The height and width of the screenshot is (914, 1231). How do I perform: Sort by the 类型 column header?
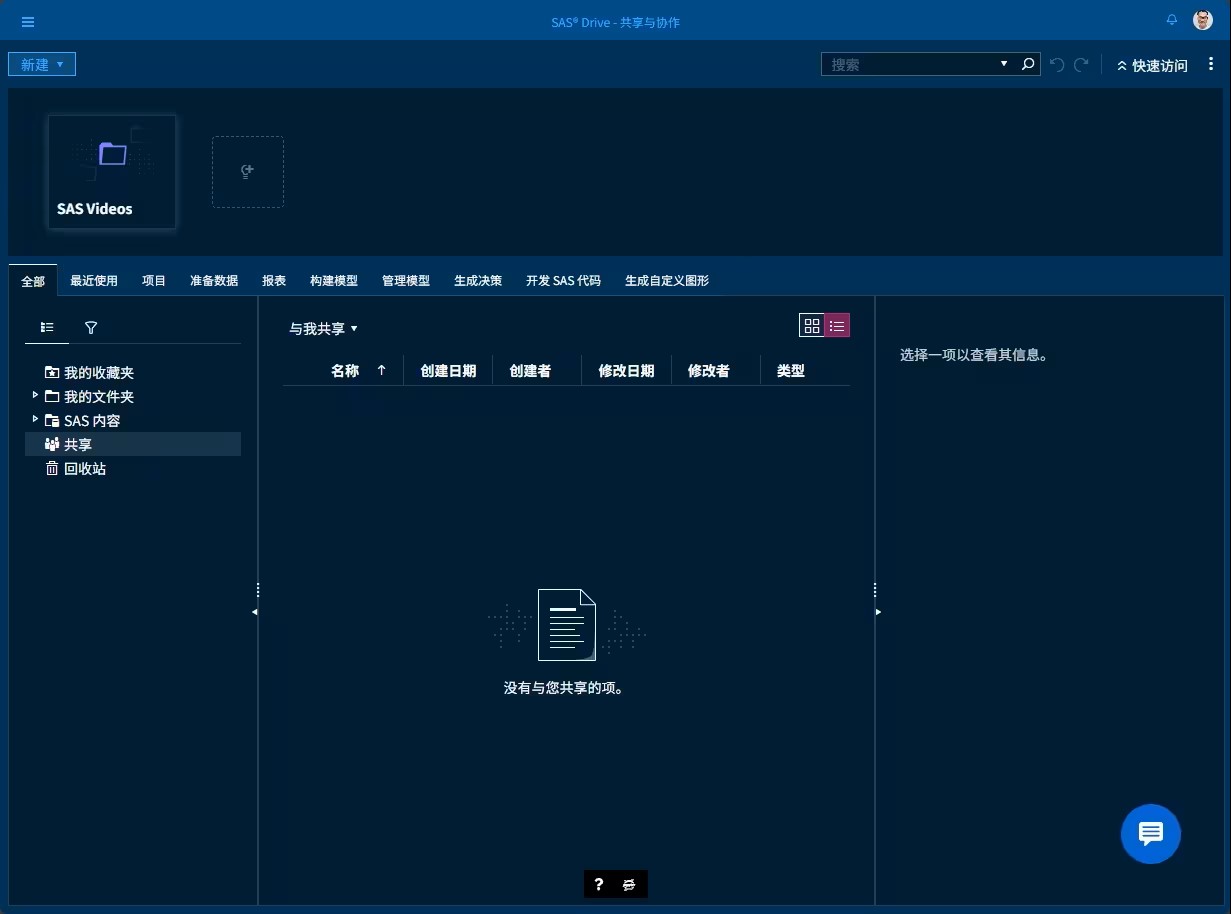point(791,370)
